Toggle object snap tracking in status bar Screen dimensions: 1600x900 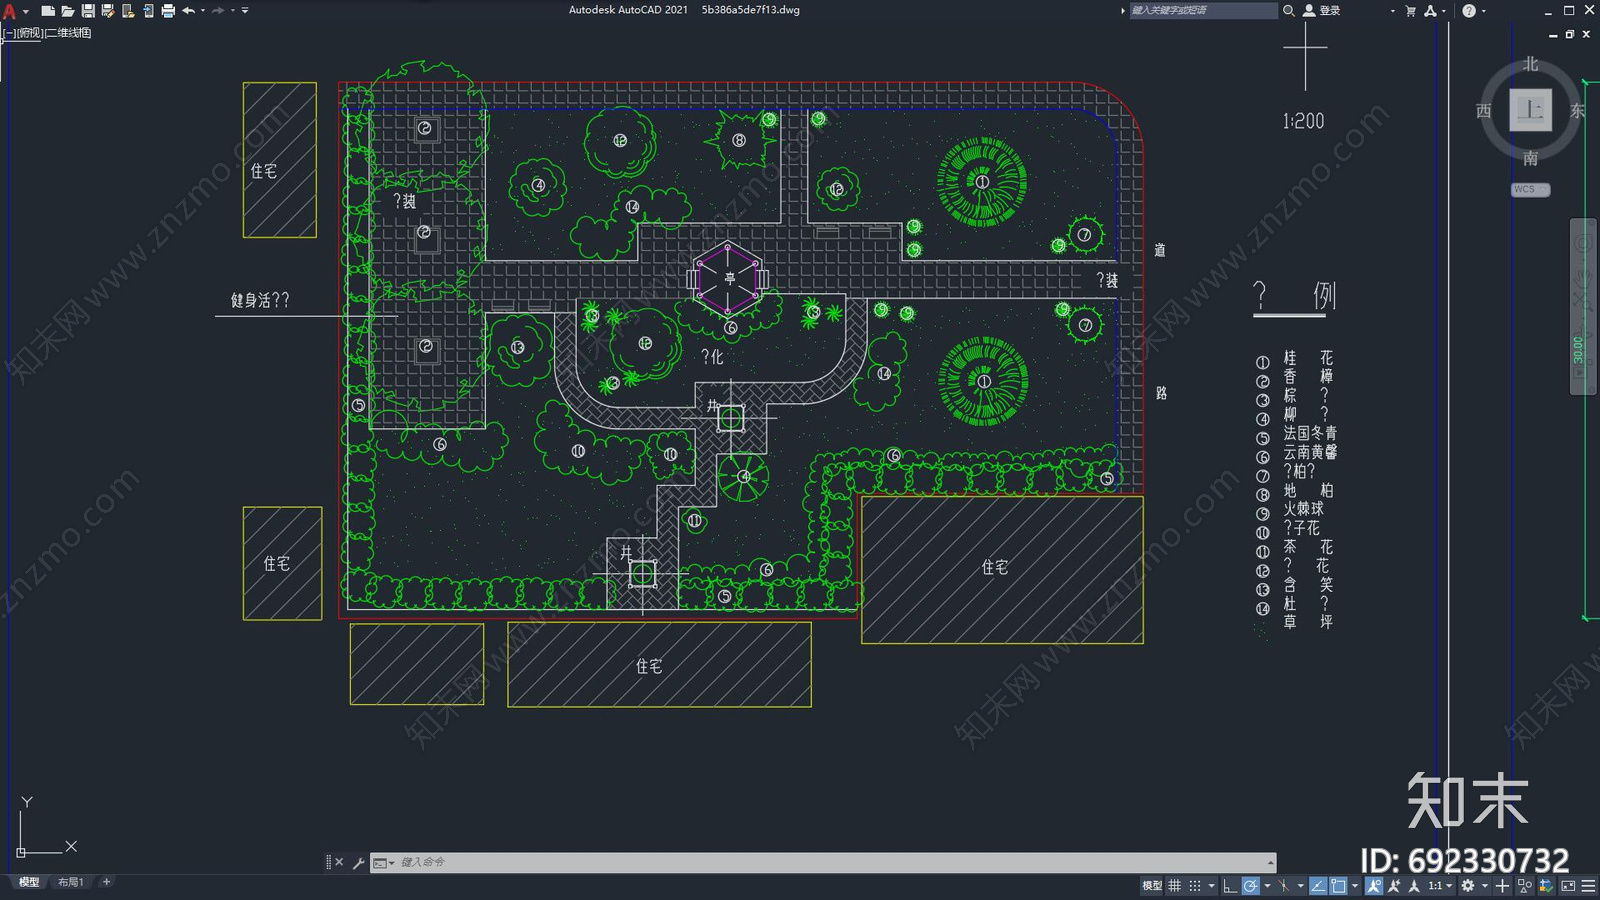tap(1318, 885)
